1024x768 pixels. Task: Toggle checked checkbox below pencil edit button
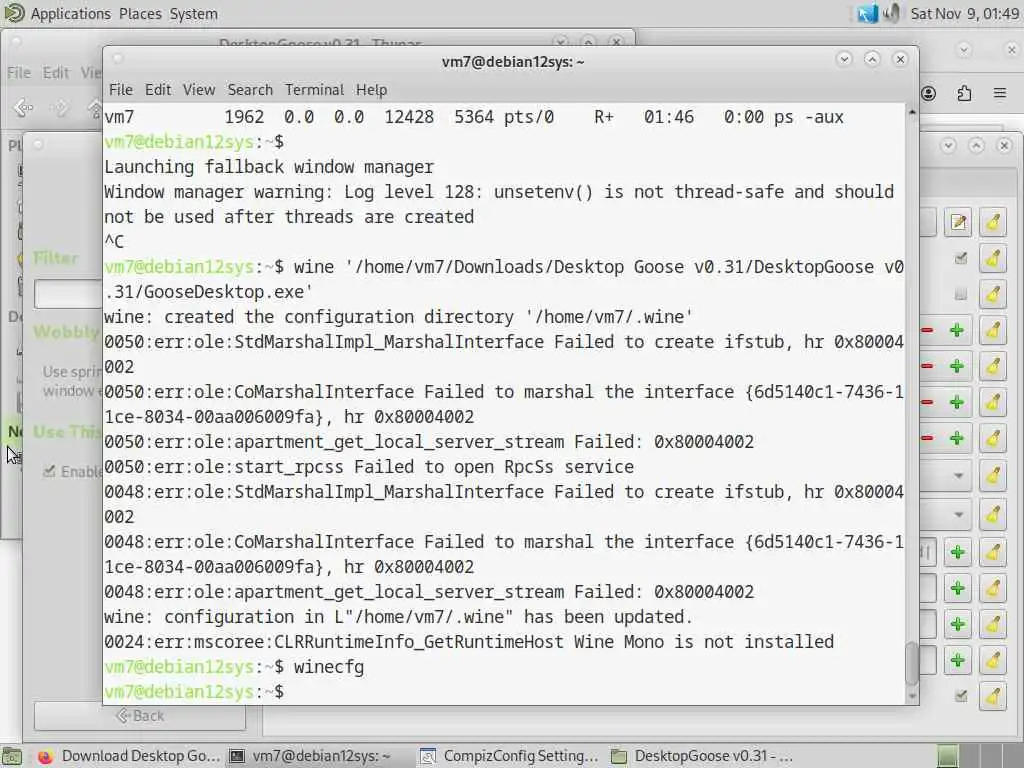[x=960, y=259]
